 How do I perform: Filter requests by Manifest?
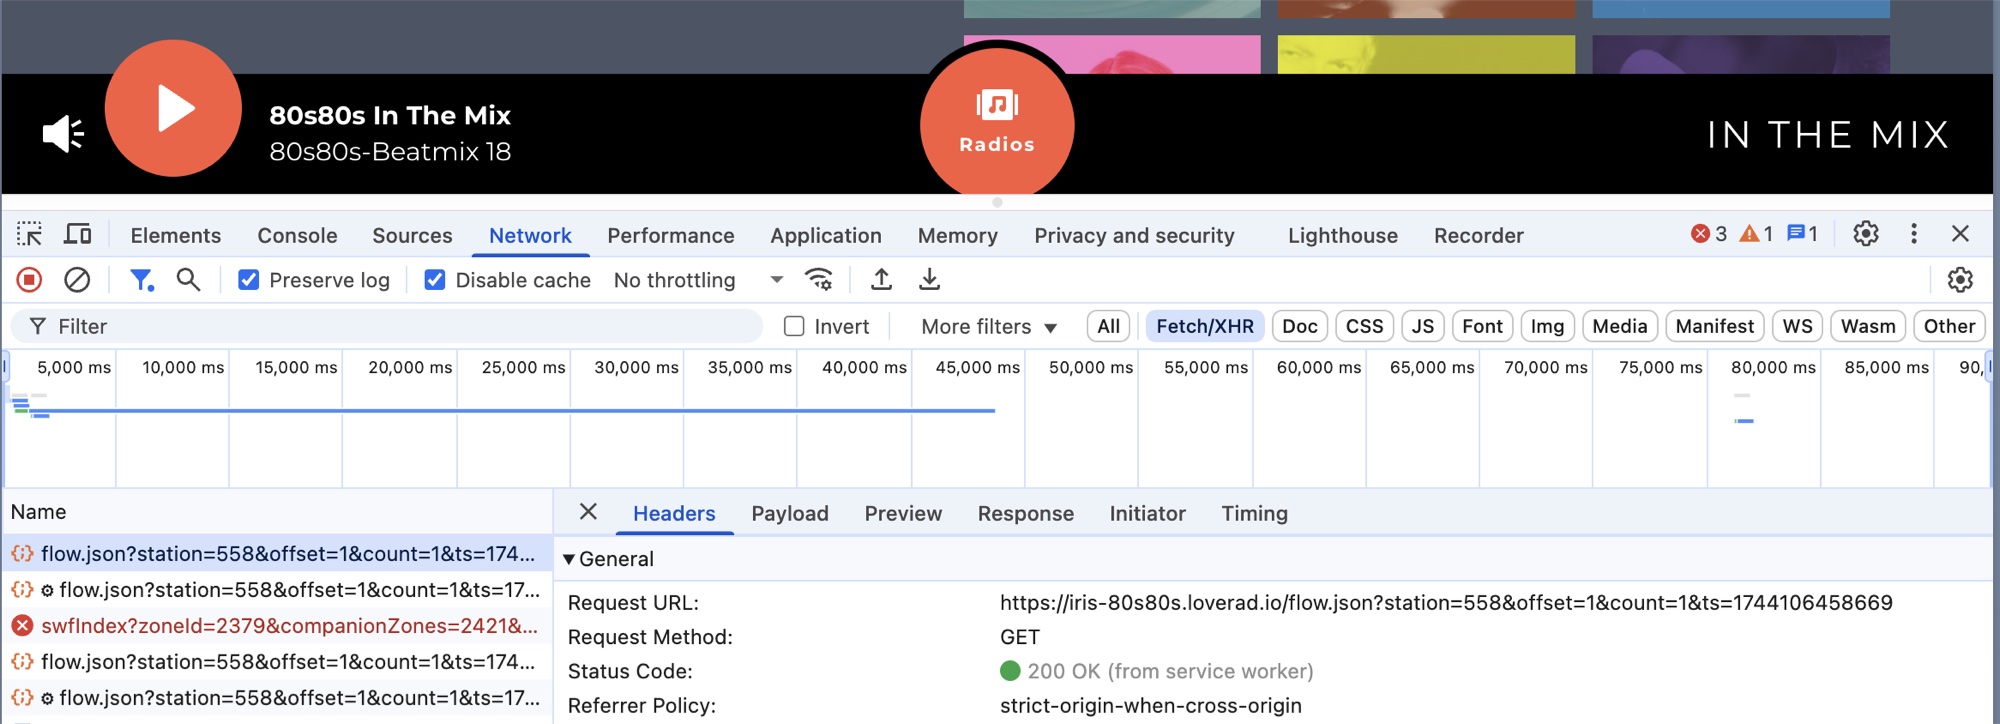[1715, 326]
